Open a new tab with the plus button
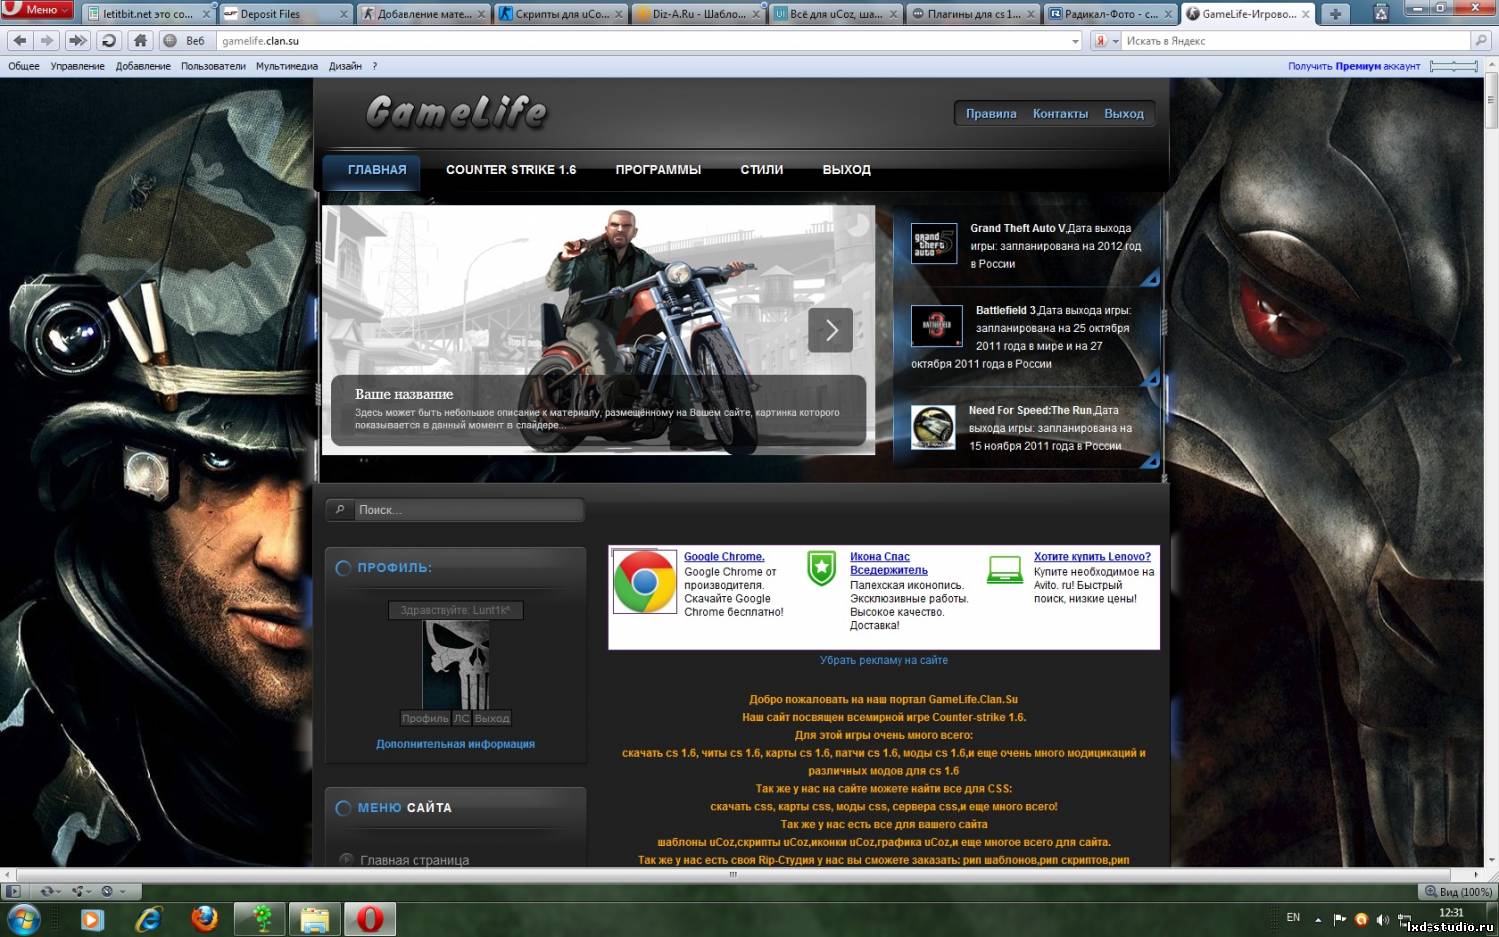Image resolution: width=1499 pixels, height=937 pixels. pos(1335,14)
